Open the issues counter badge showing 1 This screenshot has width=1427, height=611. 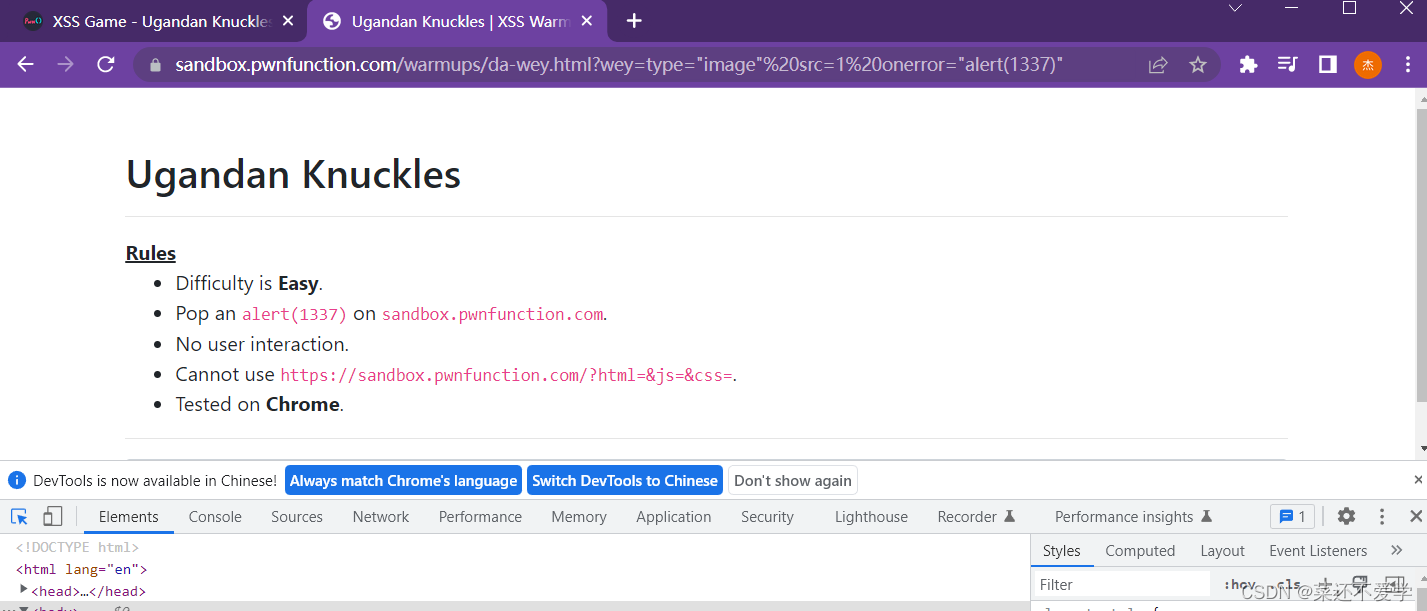click(x=1292, y=517)
